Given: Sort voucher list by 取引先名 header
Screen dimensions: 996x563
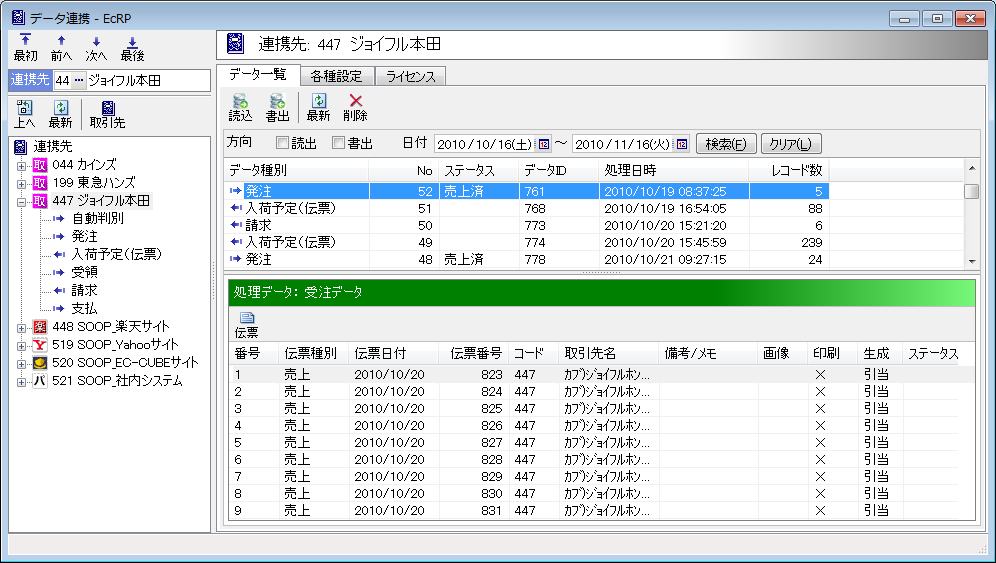Looking at the screenshot, I should [x=609, y=353].
